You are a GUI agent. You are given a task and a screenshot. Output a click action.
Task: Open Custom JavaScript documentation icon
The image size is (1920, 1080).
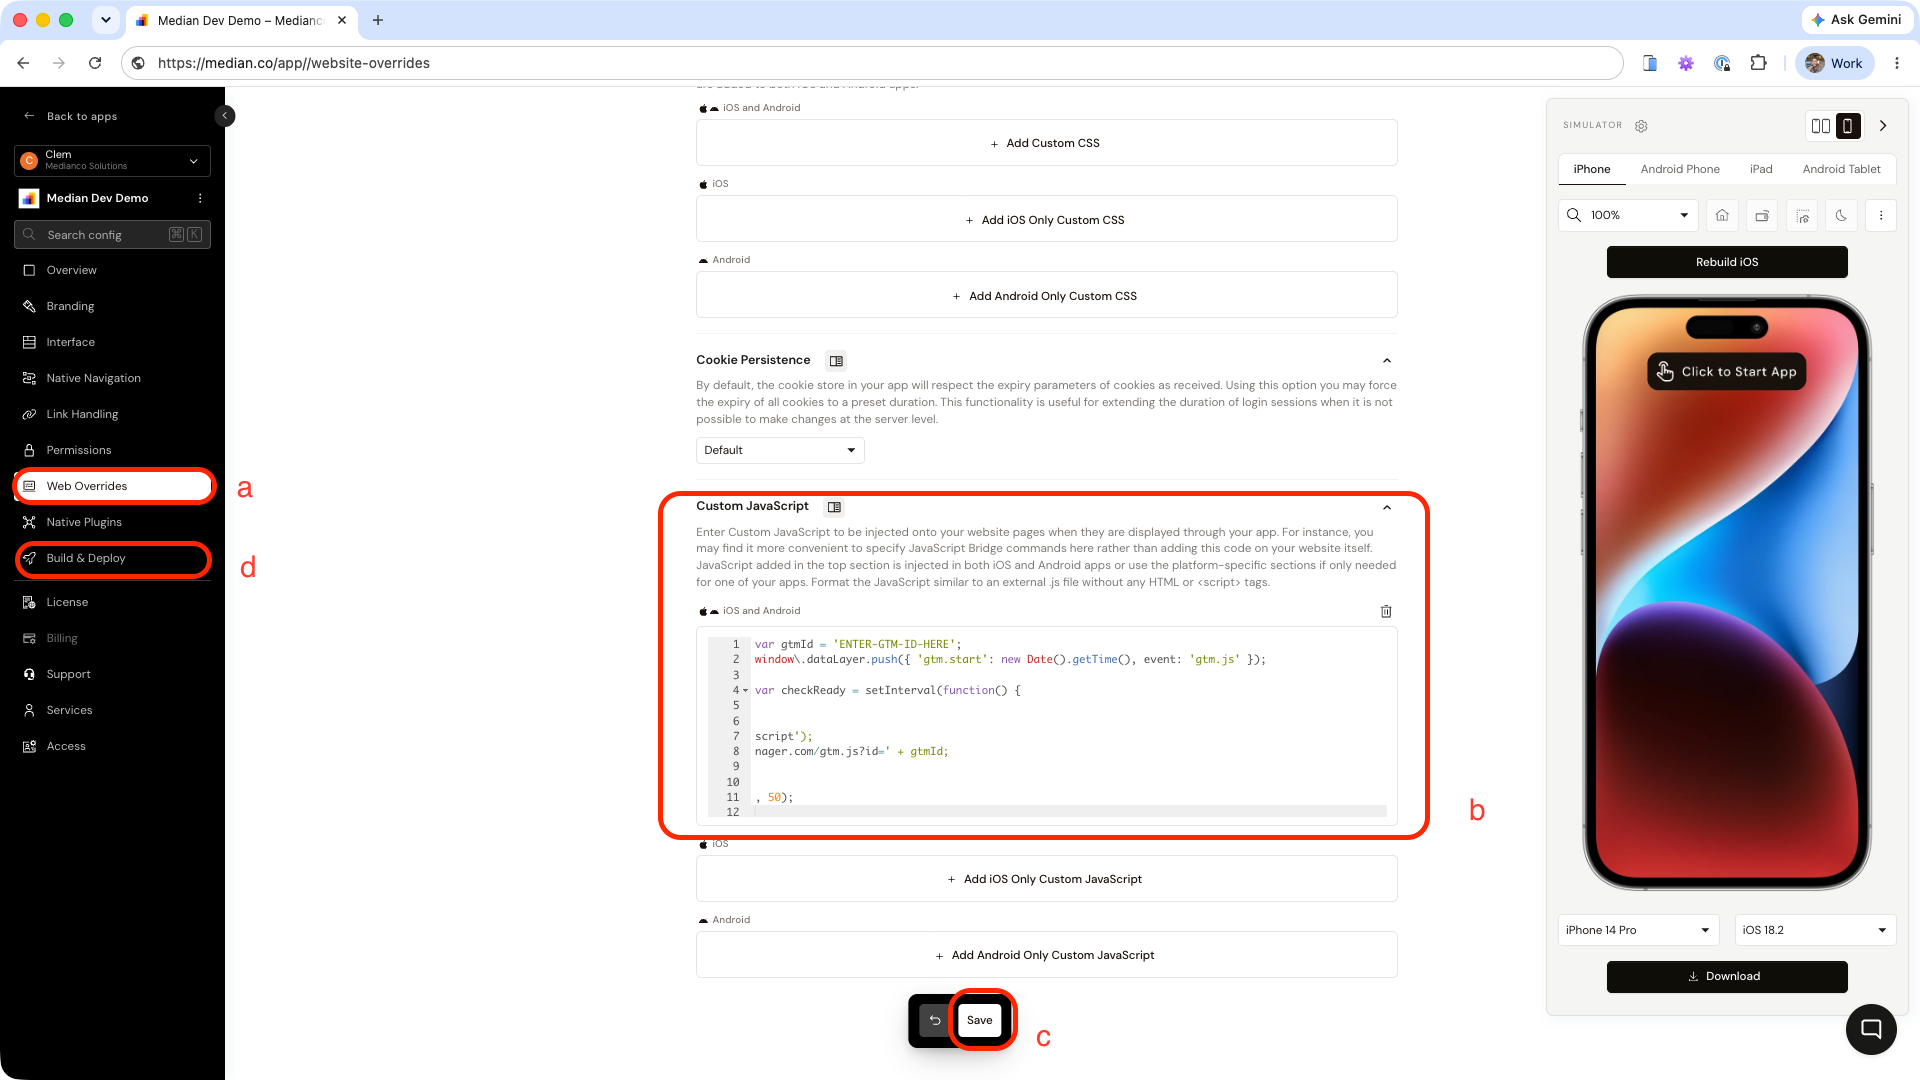[834, 507]
